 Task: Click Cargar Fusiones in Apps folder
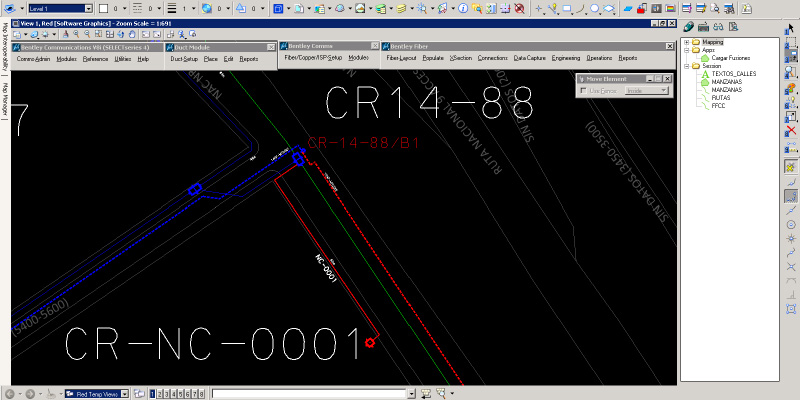[733, 58]
